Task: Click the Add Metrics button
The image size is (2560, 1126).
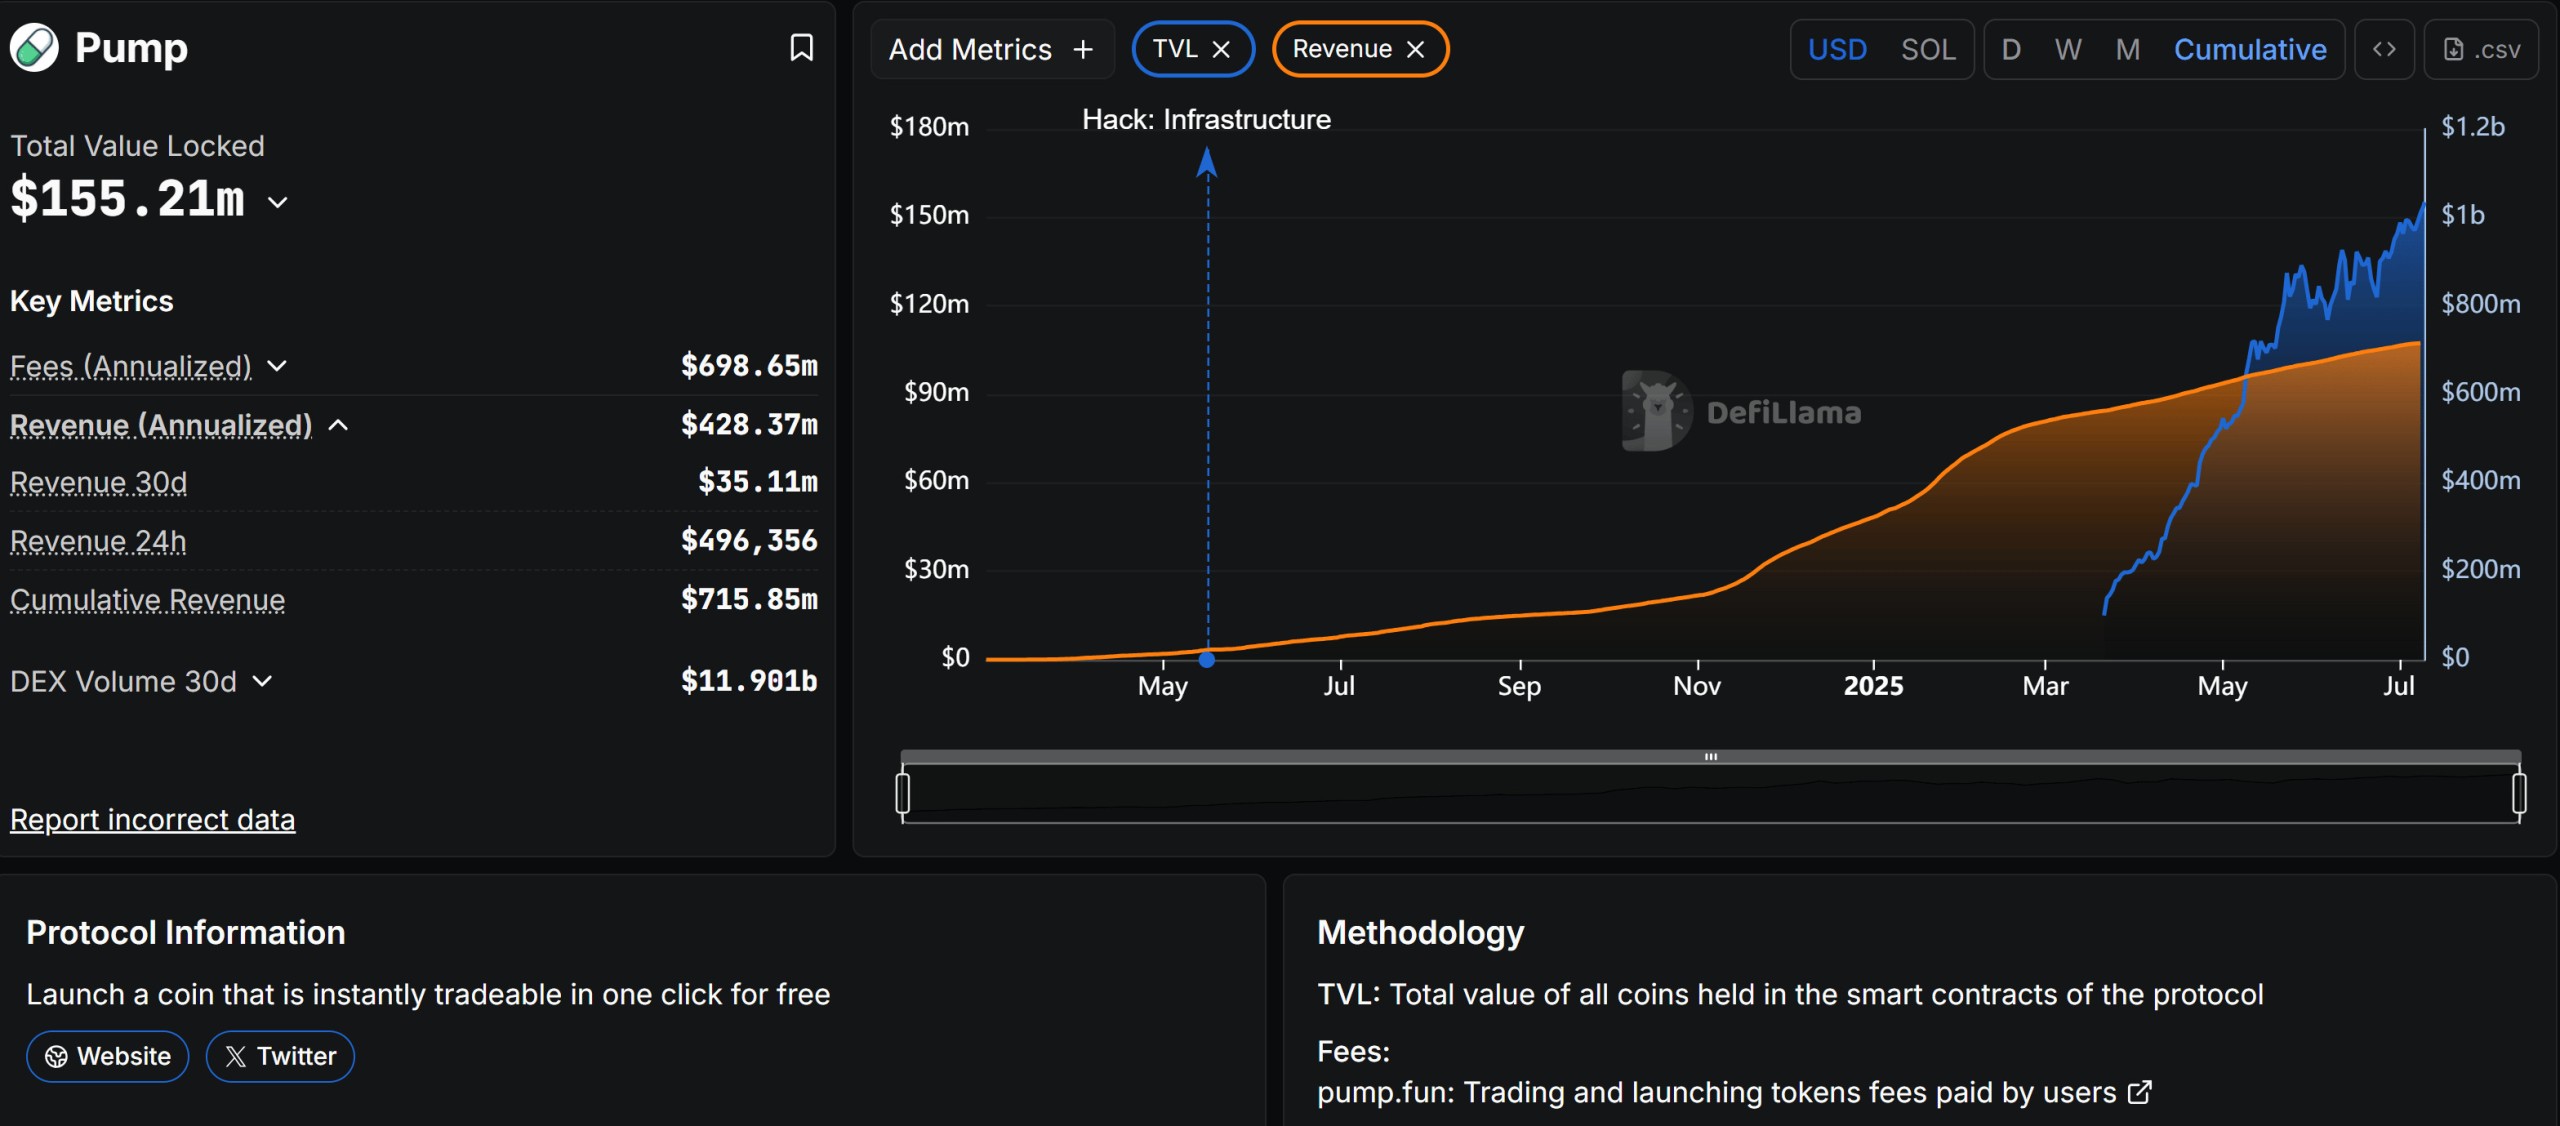Action: tap(992, 49)
